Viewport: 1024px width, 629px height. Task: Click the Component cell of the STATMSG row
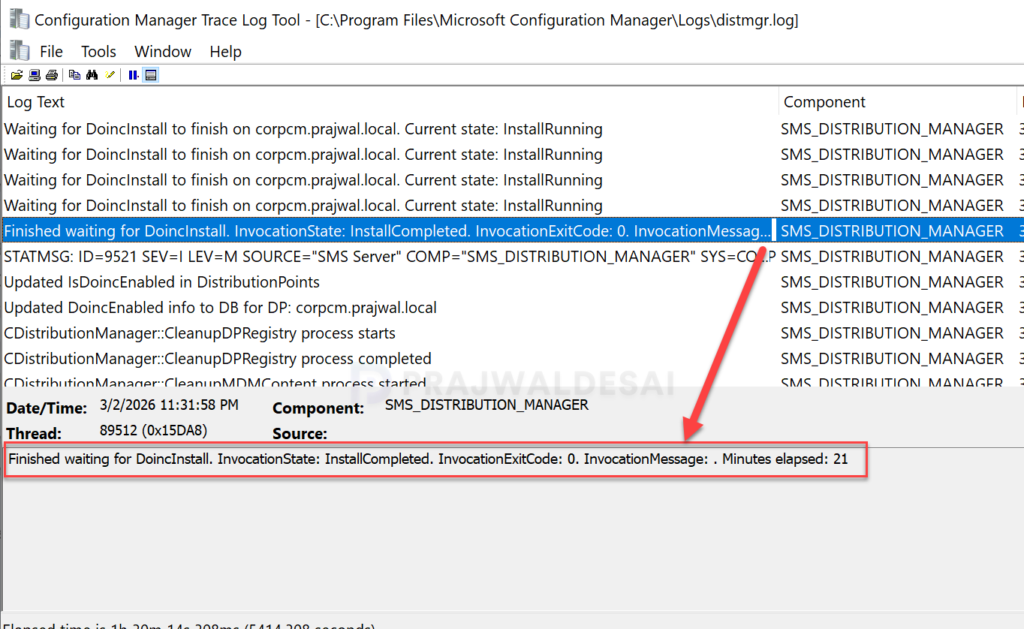click(892, 256)
